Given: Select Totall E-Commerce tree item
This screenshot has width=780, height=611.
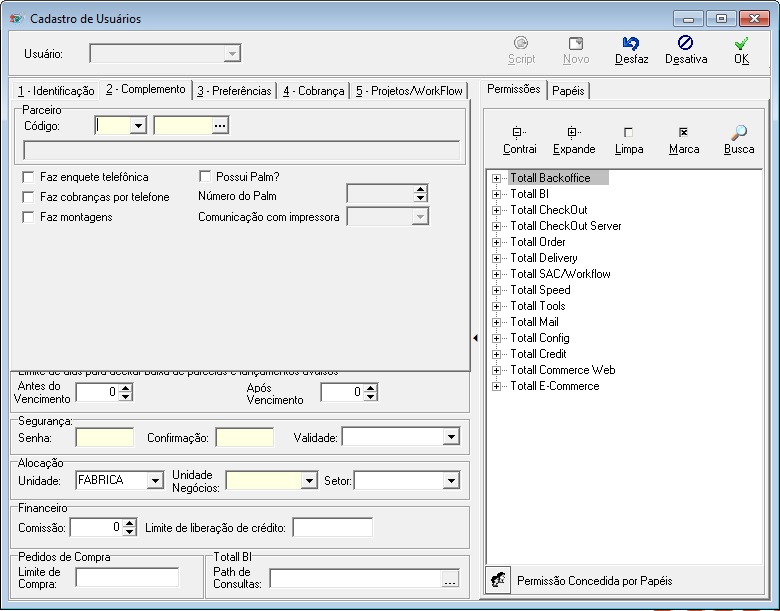Looking at the screenshot, I should point(555,386).
